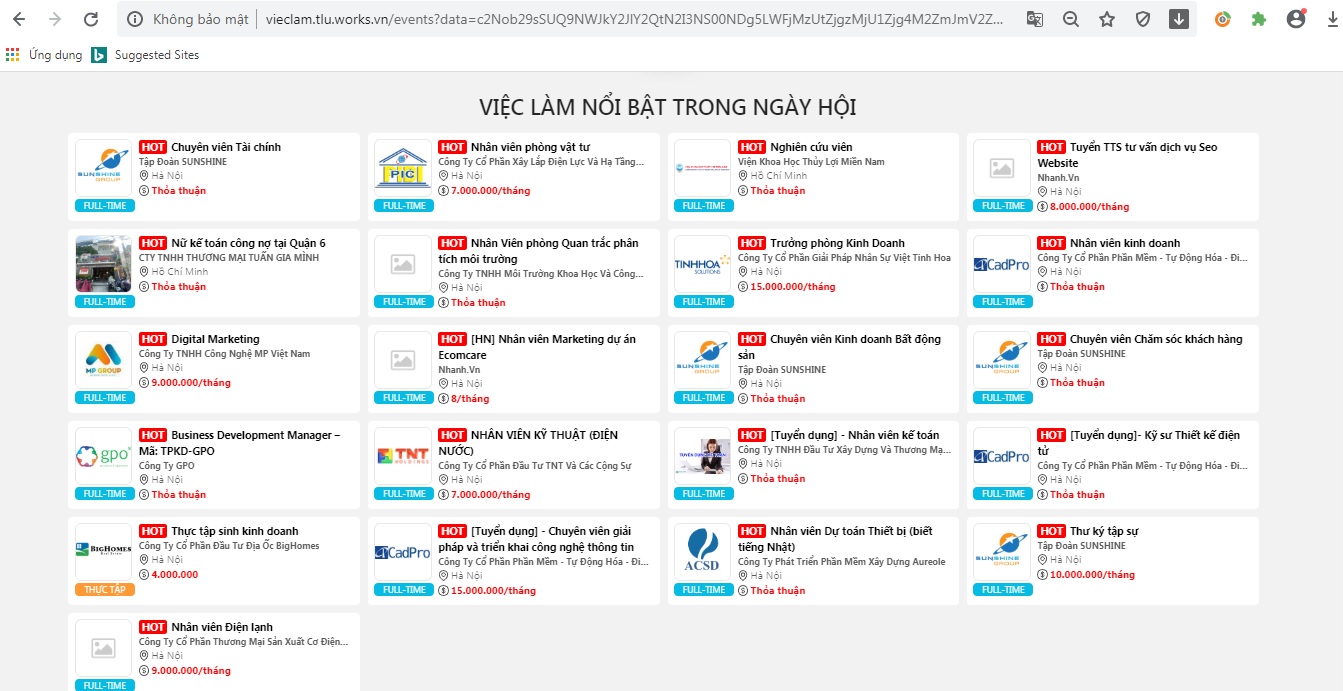Open the Suggested Sites bookmark

pyautogui.click(x=146, y=55)
